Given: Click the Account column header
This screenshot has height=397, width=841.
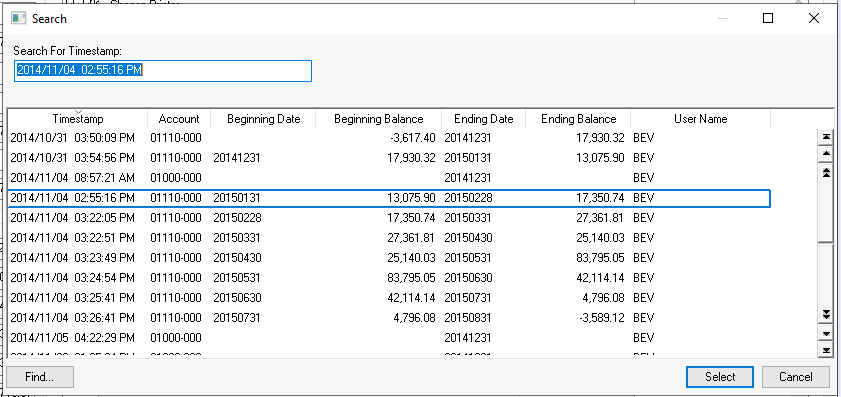Looking at the screenshot, I should click(x=179, y=119).
